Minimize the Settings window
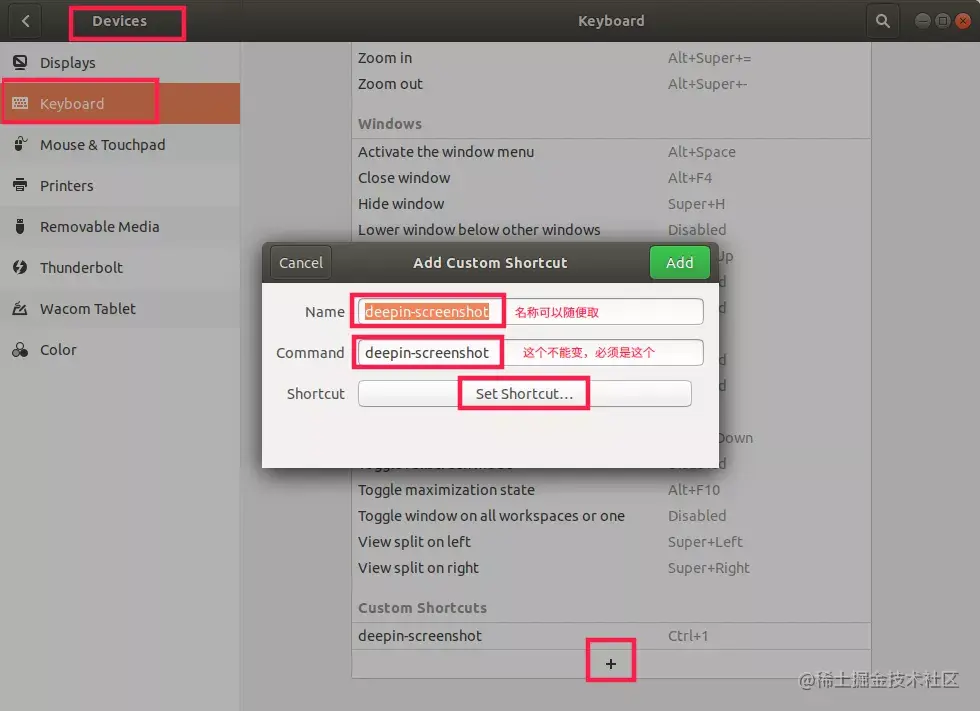980x711 pixels. (922, 21)
